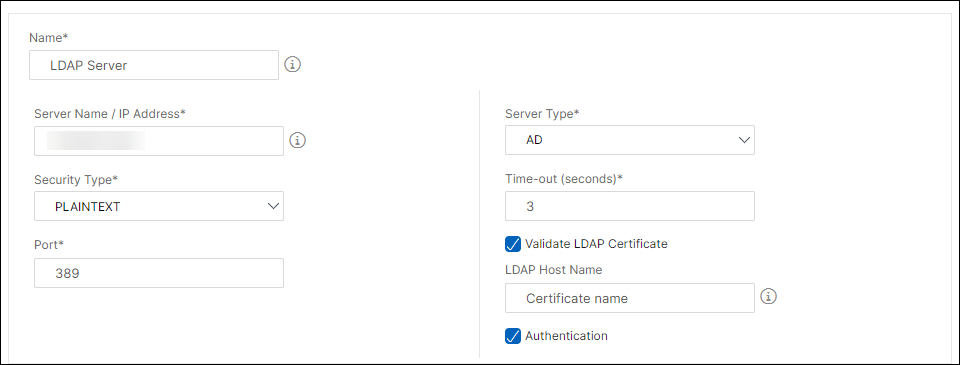The image size is (960, 365).
Task: Click the info icon beside LDAP Host Name
Action: (768, 297)
